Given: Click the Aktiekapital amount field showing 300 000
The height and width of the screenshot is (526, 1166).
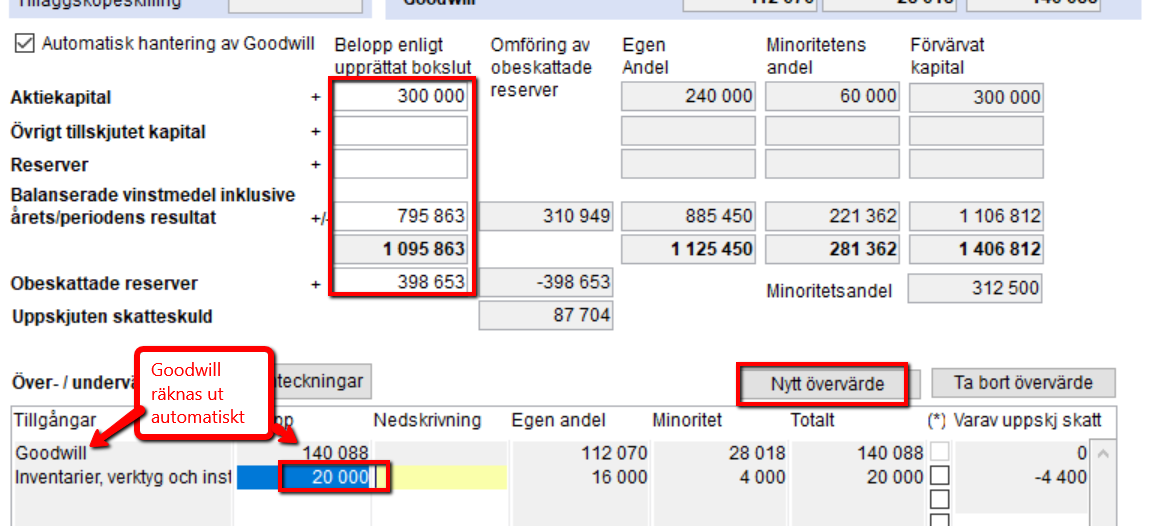Looking at the screenshot, I should click(400, 97).
